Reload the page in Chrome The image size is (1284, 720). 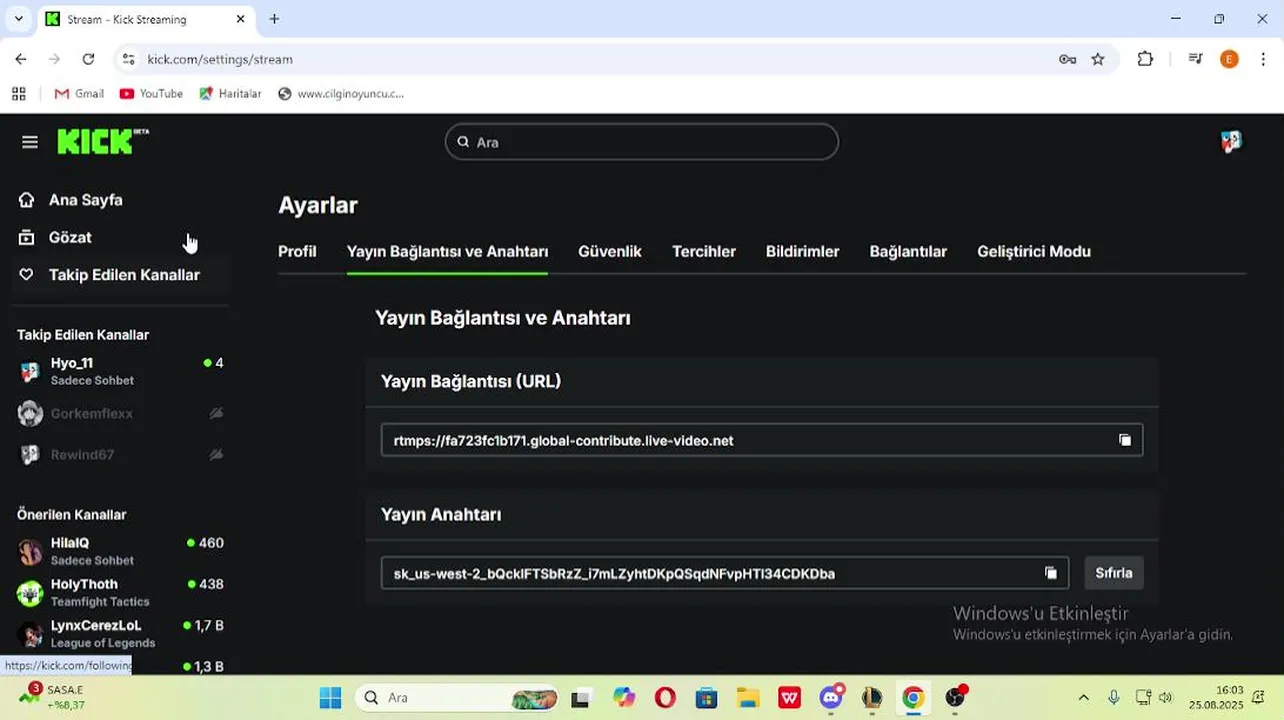pos(88,59)
